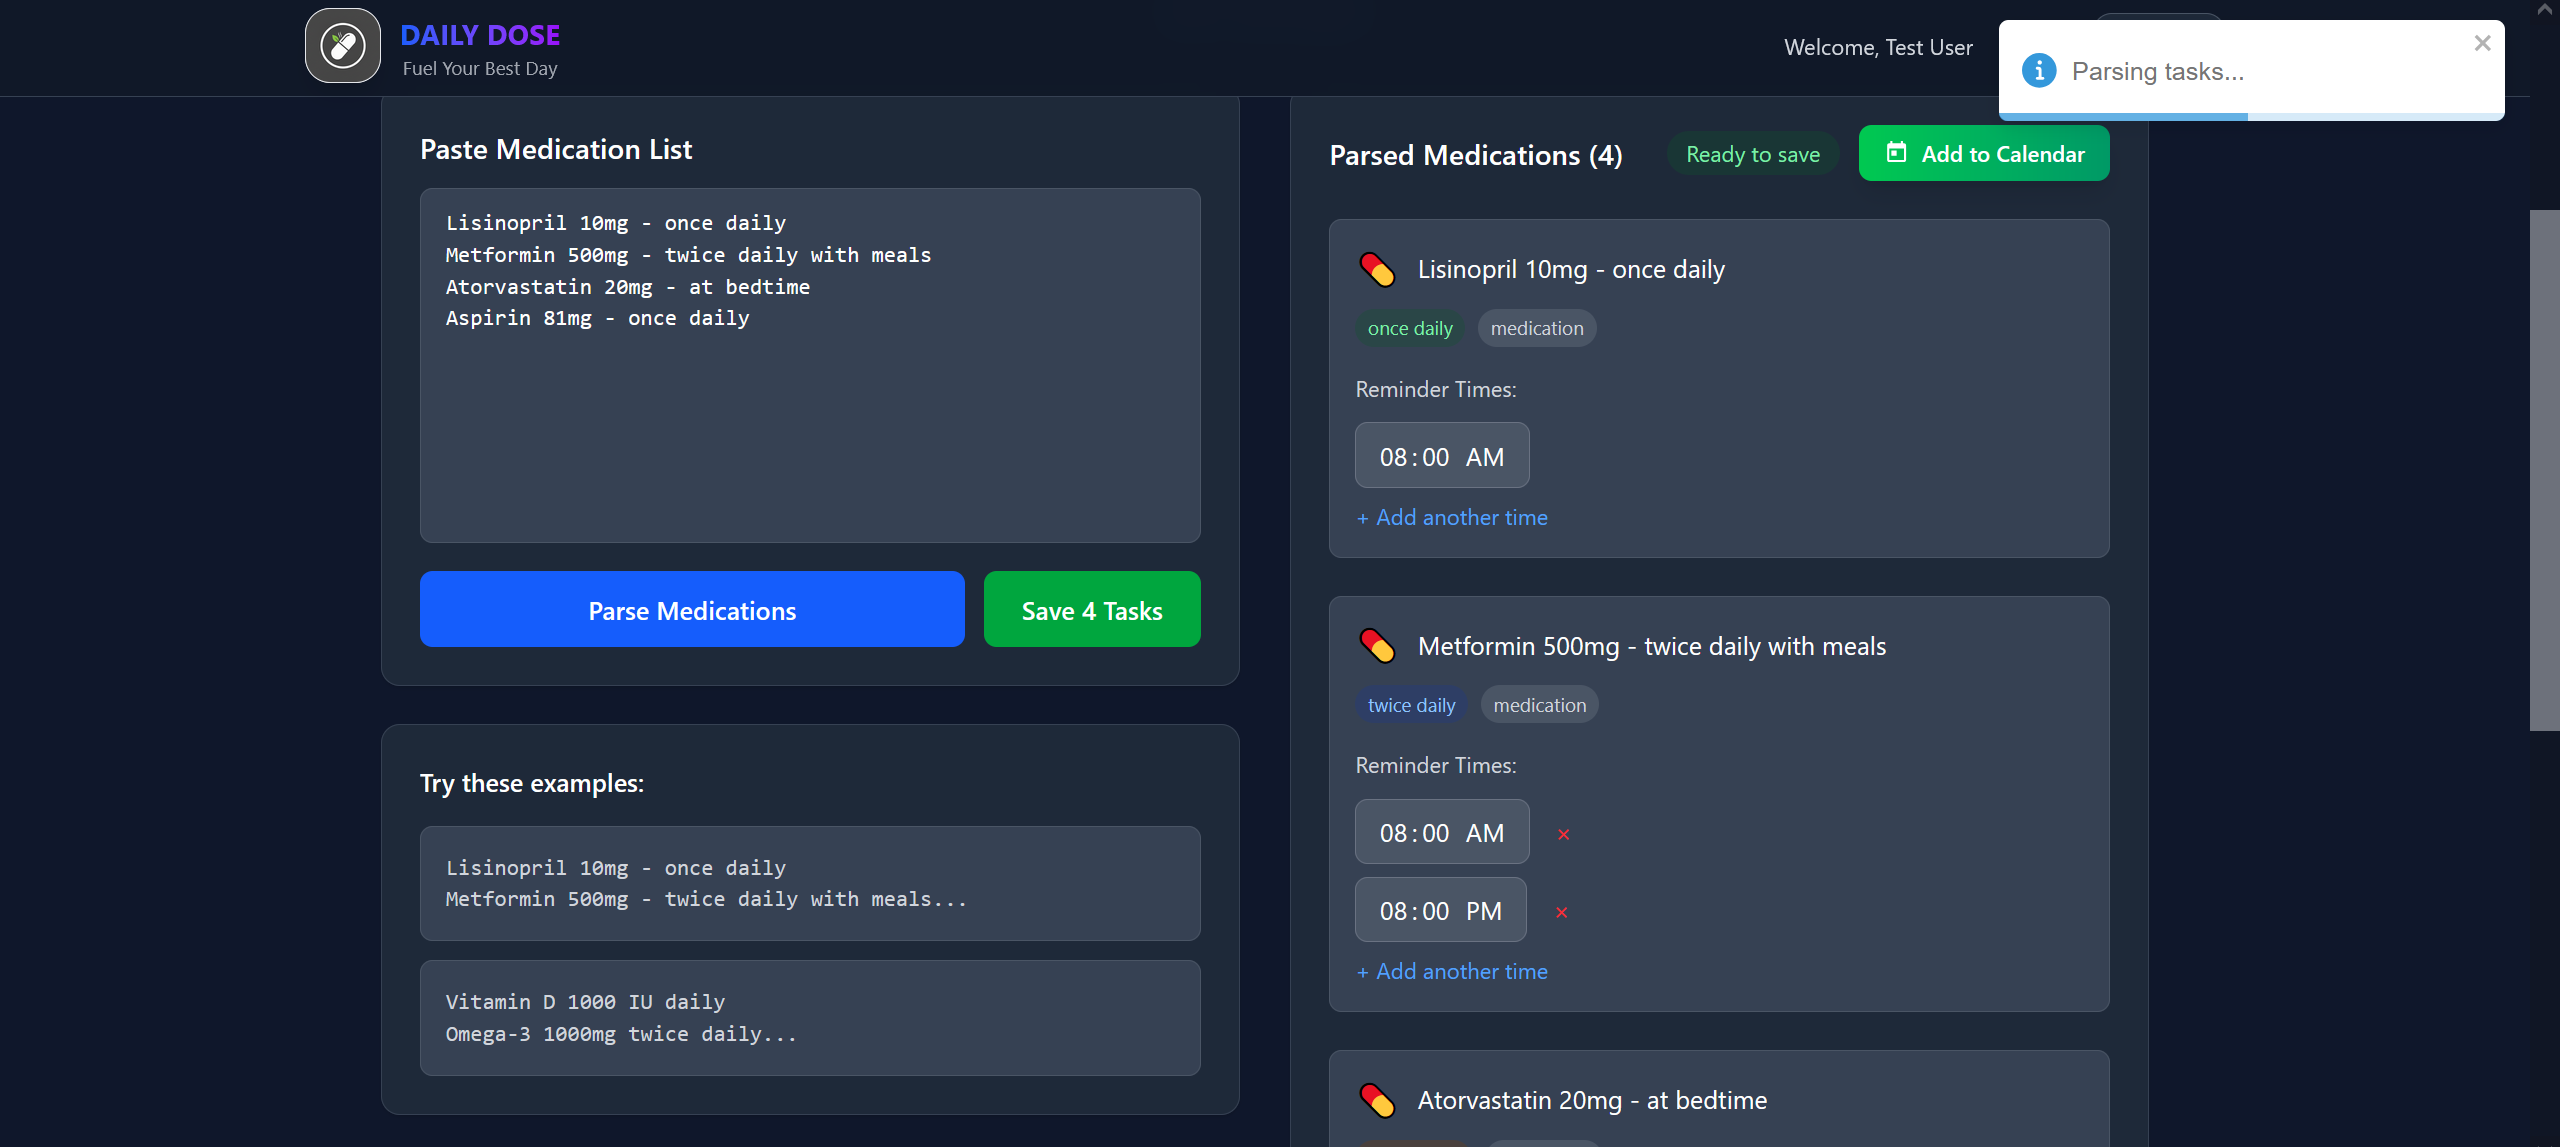Viewport: 2560px width, 1147px height.
Task: Click the info icon in Parsing tasks notification
Action: [x=2038, y=71]
